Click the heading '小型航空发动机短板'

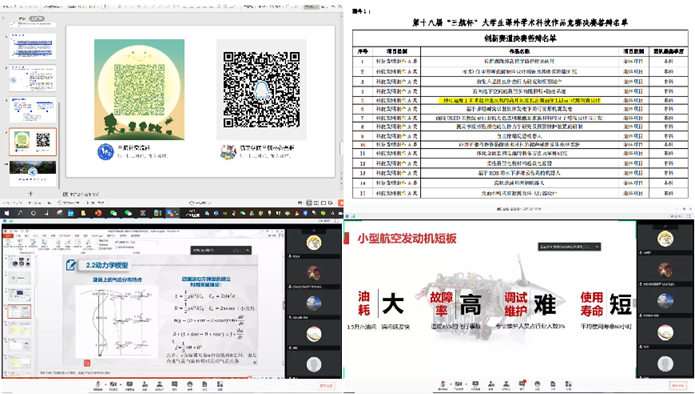tap(407, 238)
